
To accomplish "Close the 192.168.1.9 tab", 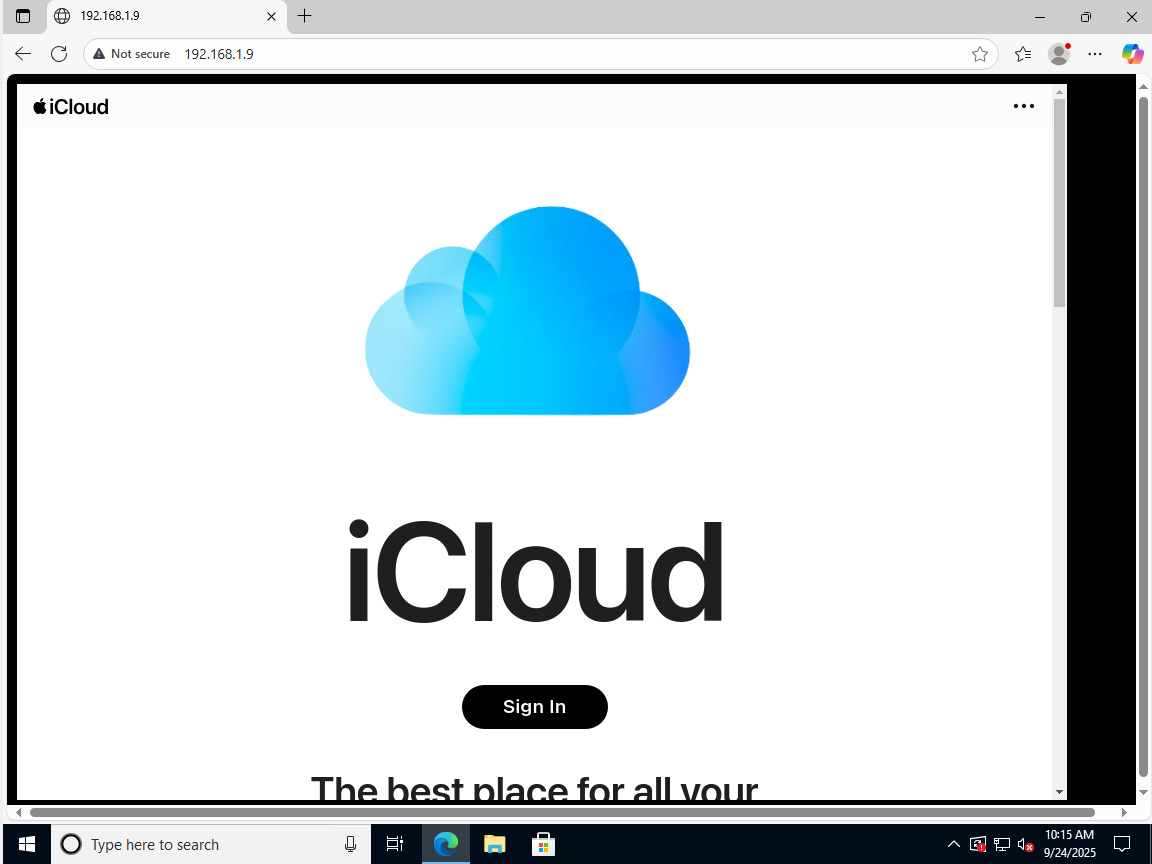I will click(271, 16).
